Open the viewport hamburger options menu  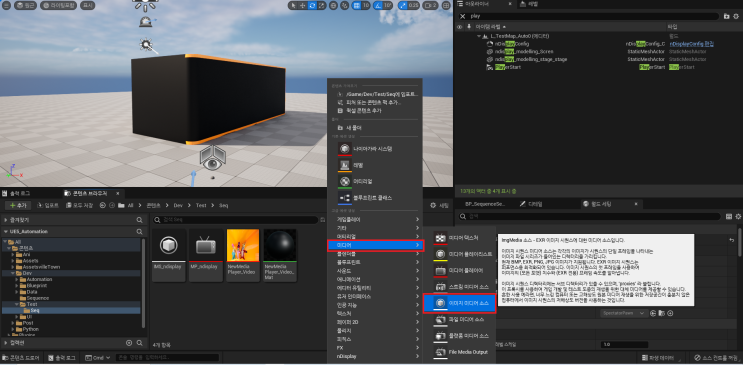pos(6,5)
